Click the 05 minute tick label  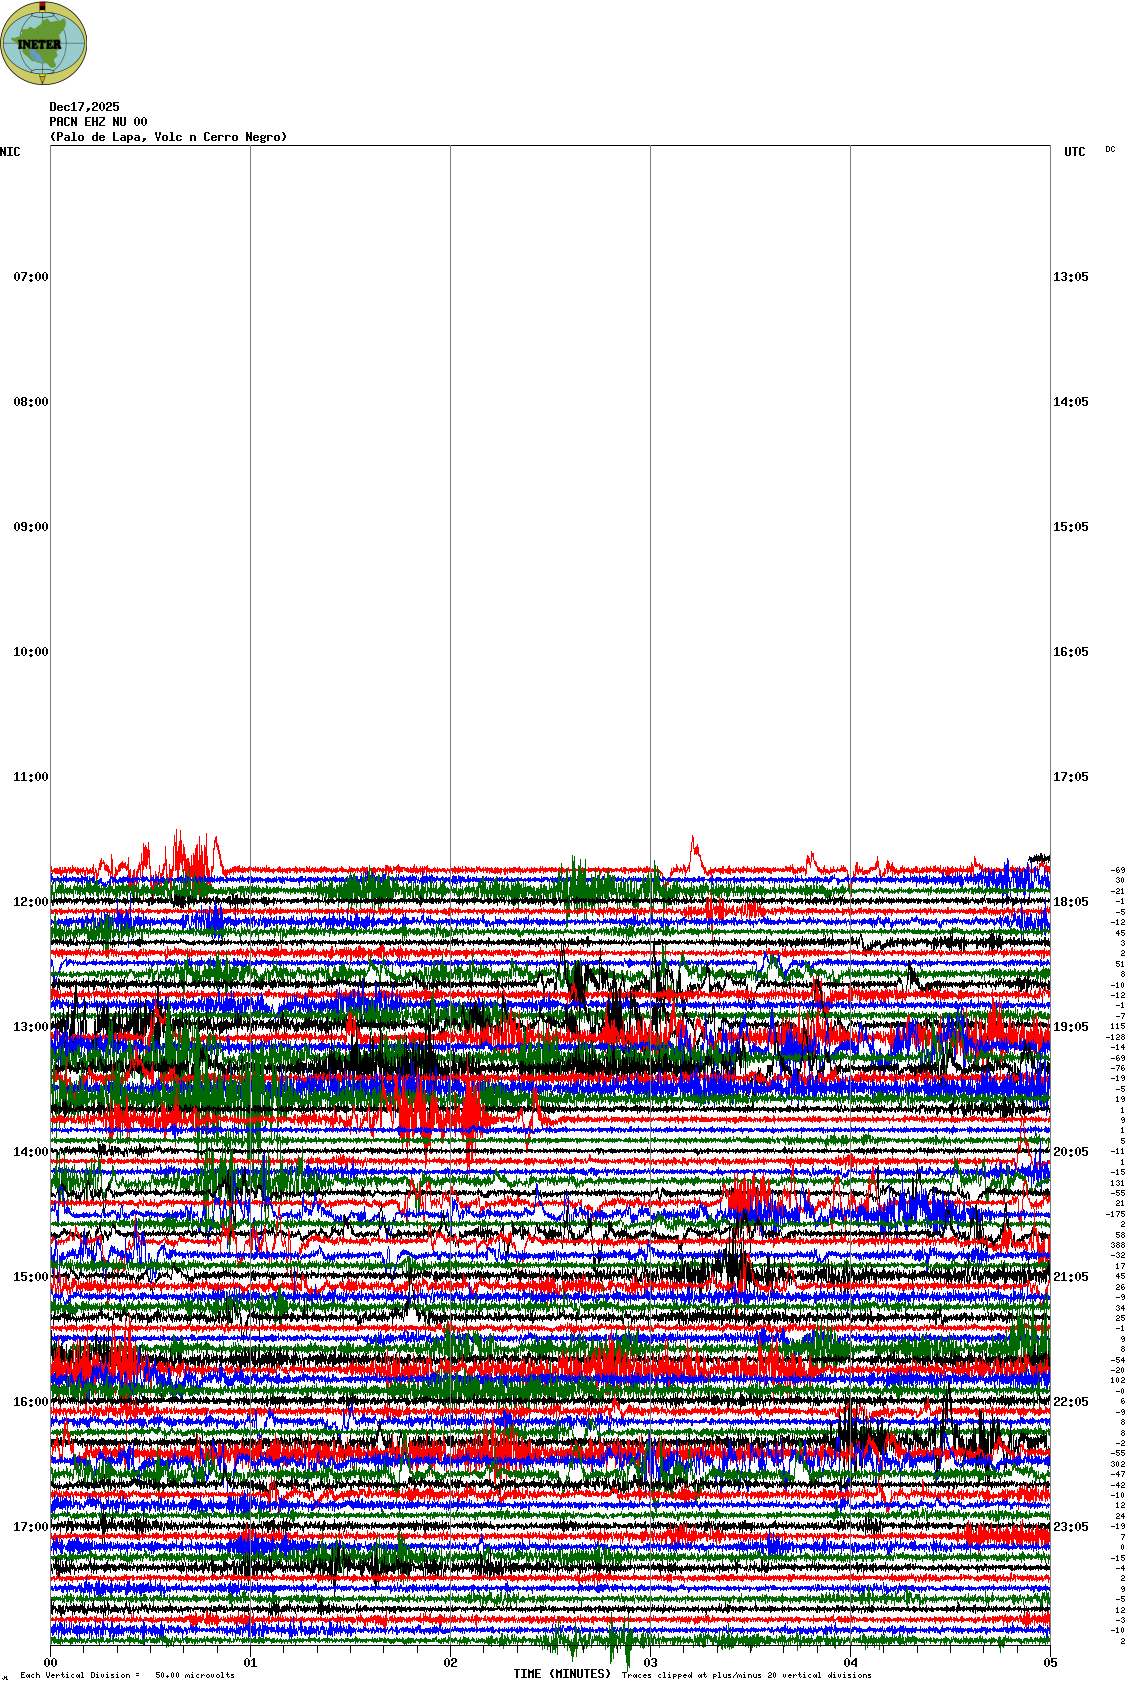pyautogui.click(x=1050, y=1663)
